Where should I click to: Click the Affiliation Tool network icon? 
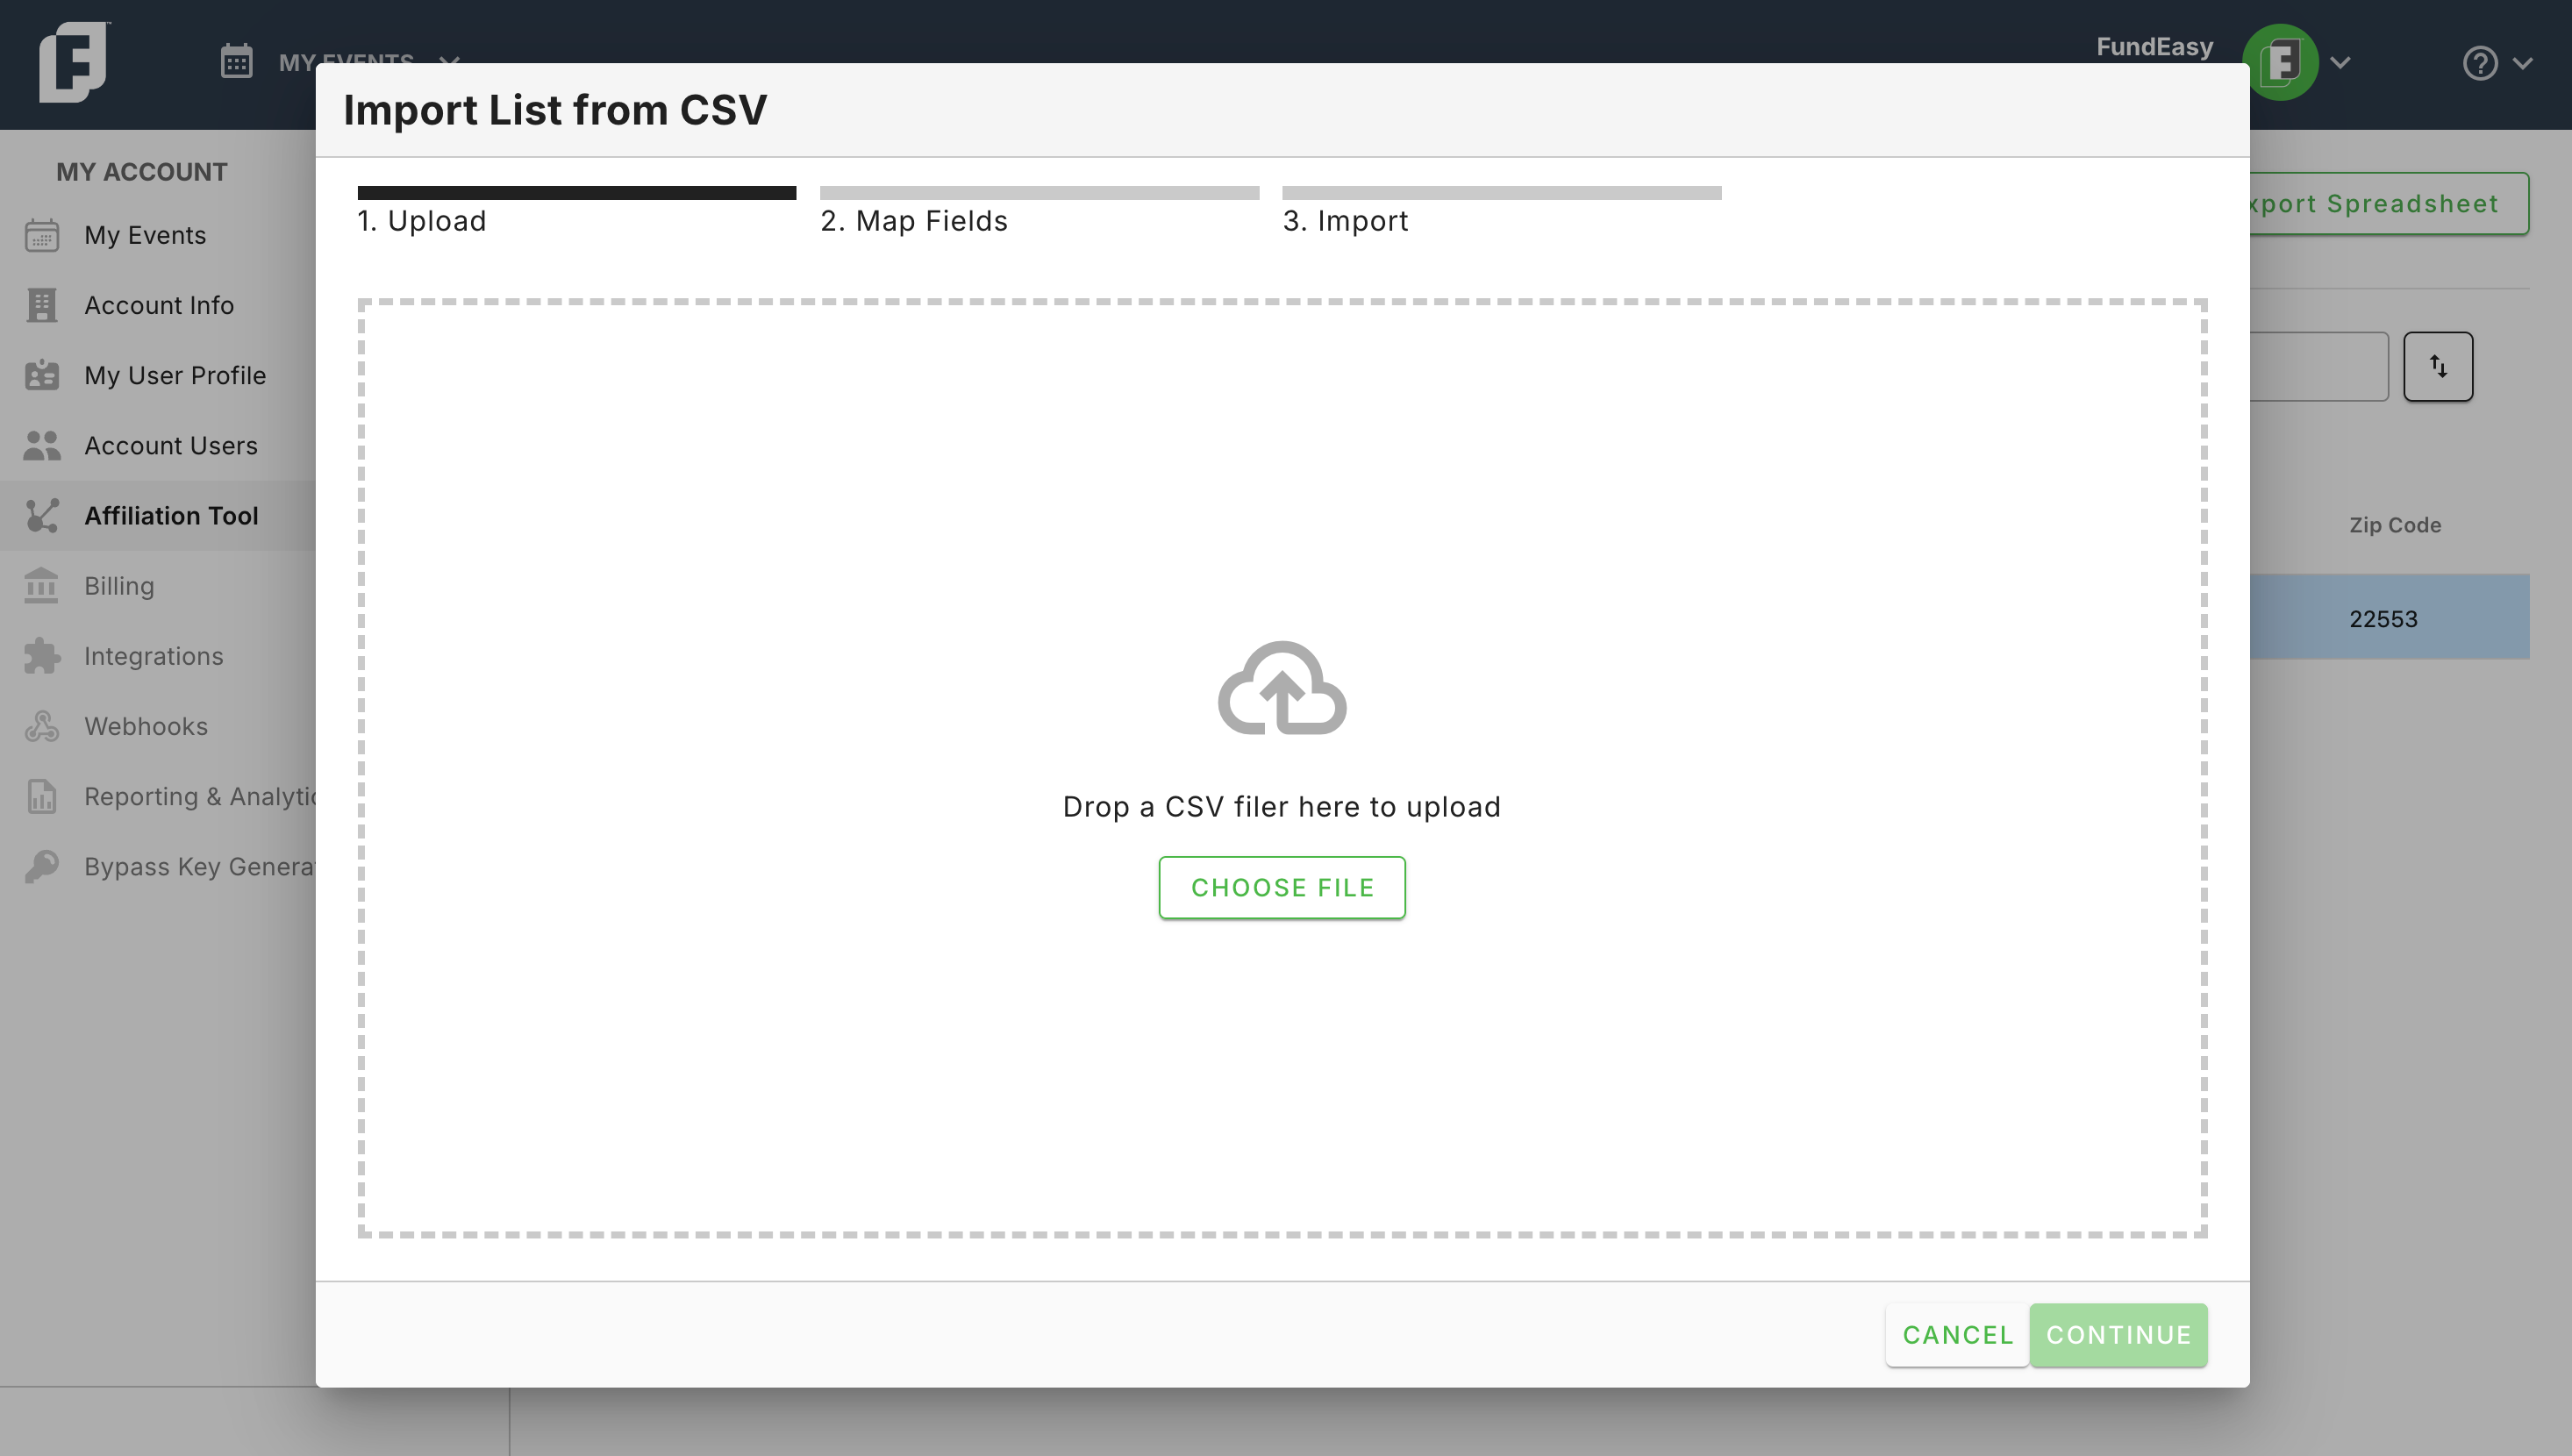click(42, 515)
